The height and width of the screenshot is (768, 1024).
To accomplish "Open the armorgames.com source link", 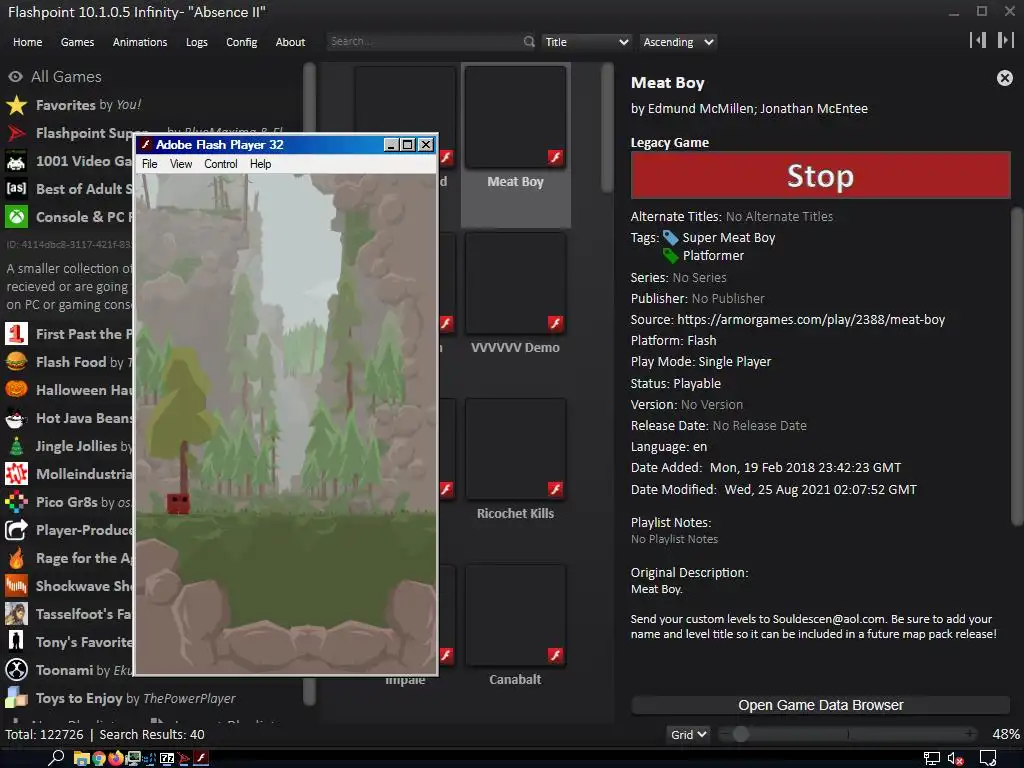I will pos(811,319).
